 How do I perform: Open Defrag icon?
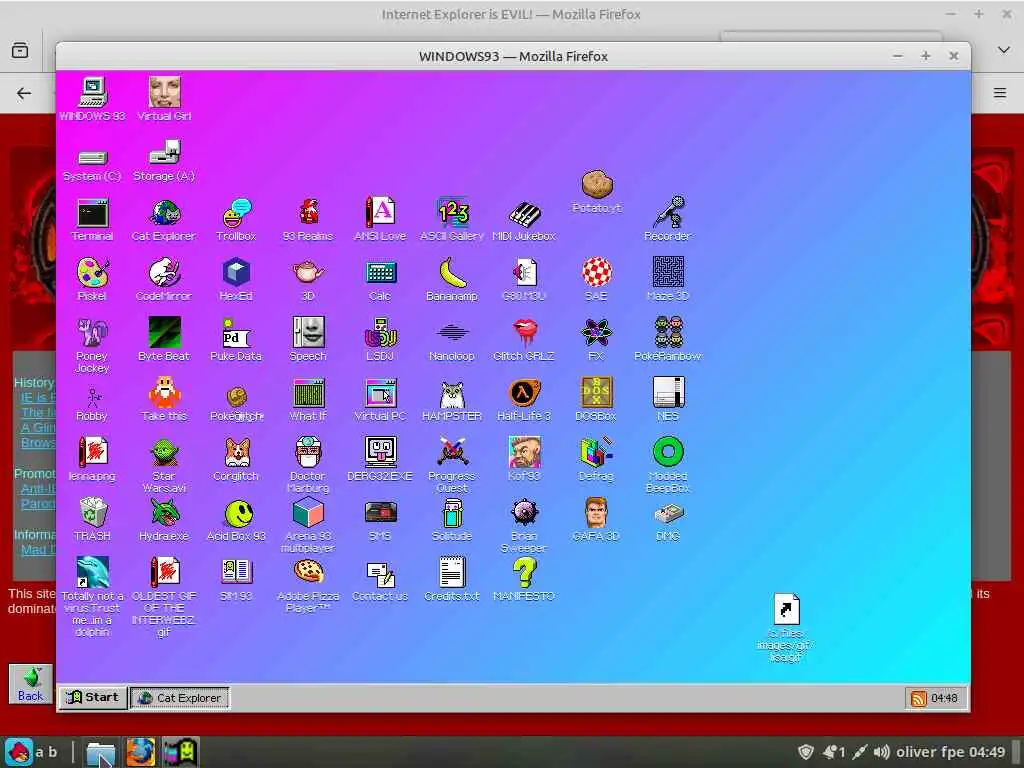pos(596,452)
